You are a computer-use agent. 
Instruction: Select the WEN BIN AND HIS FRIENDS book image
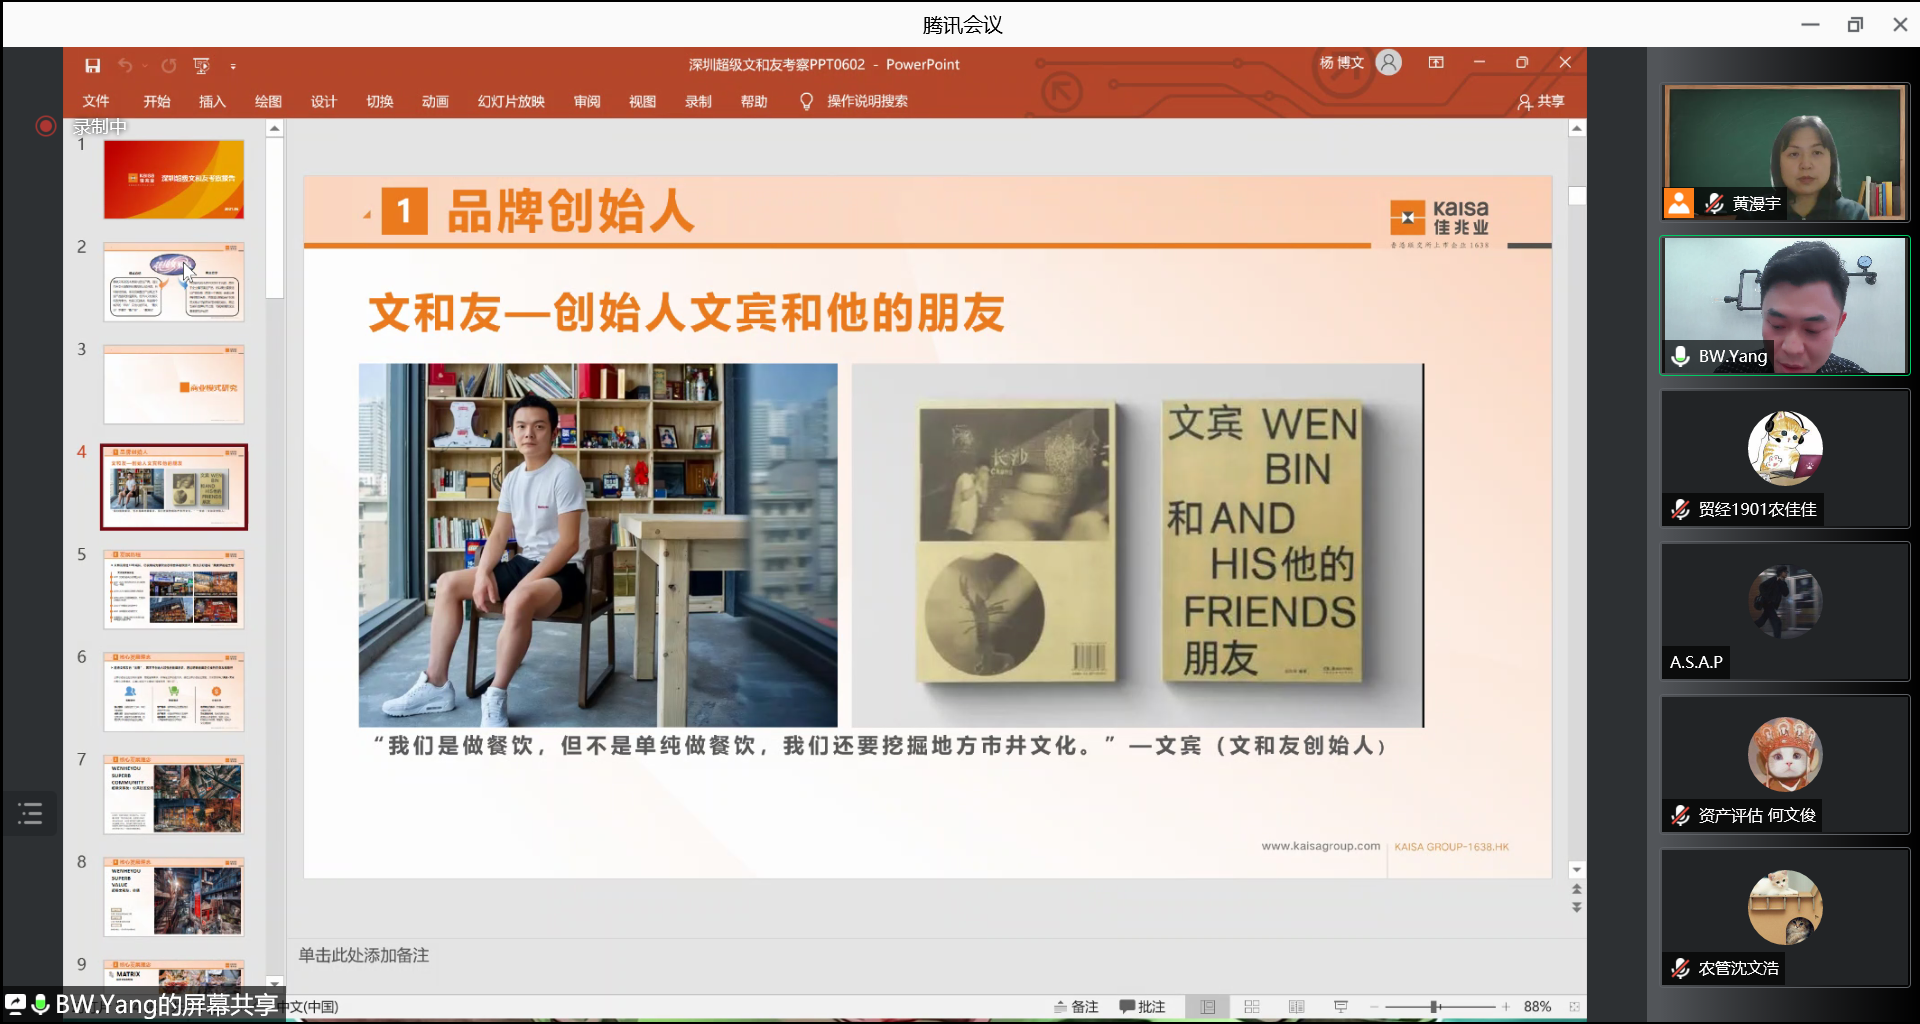point(1138,545)
